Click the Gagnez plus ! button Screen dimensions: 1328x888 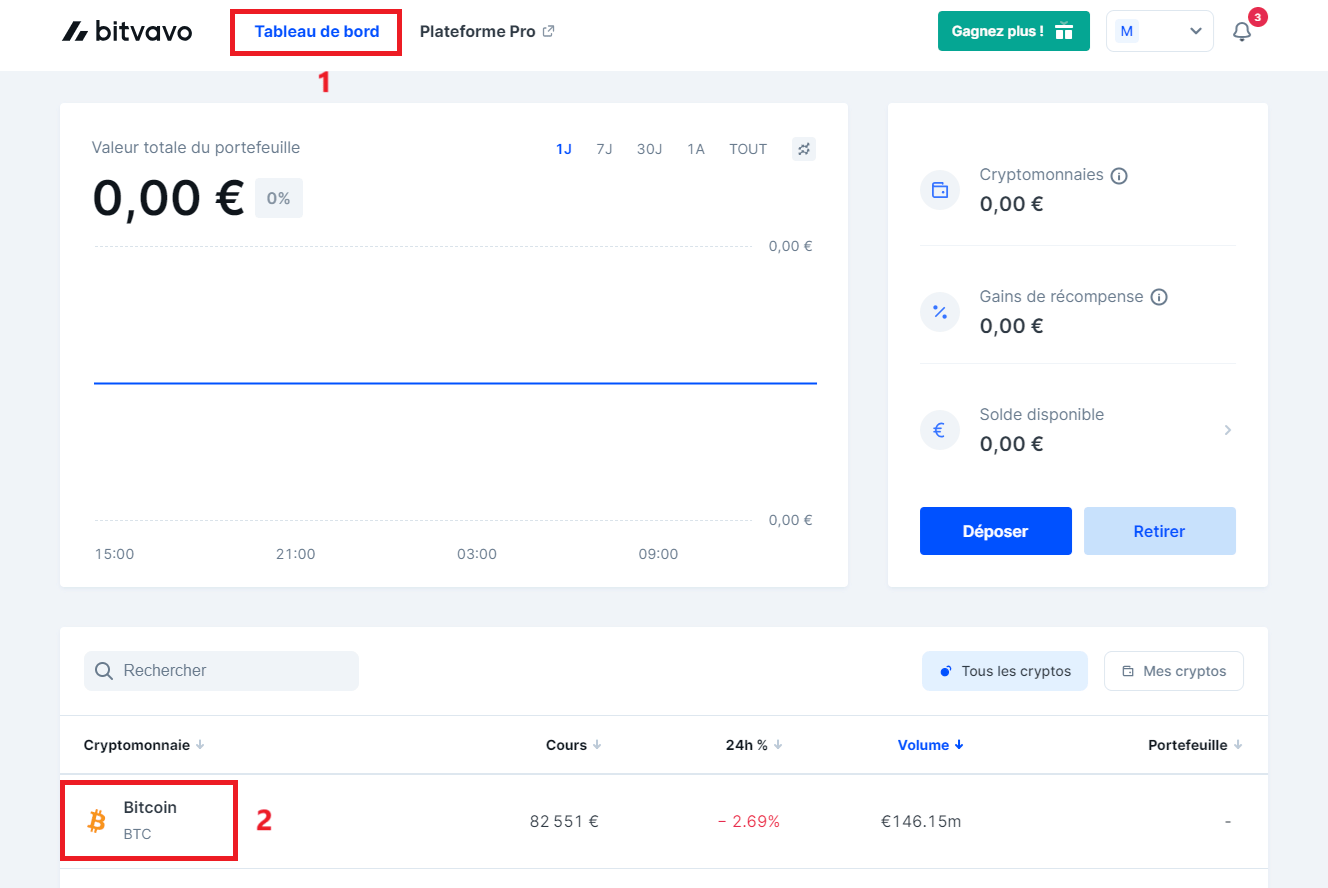1012,31
